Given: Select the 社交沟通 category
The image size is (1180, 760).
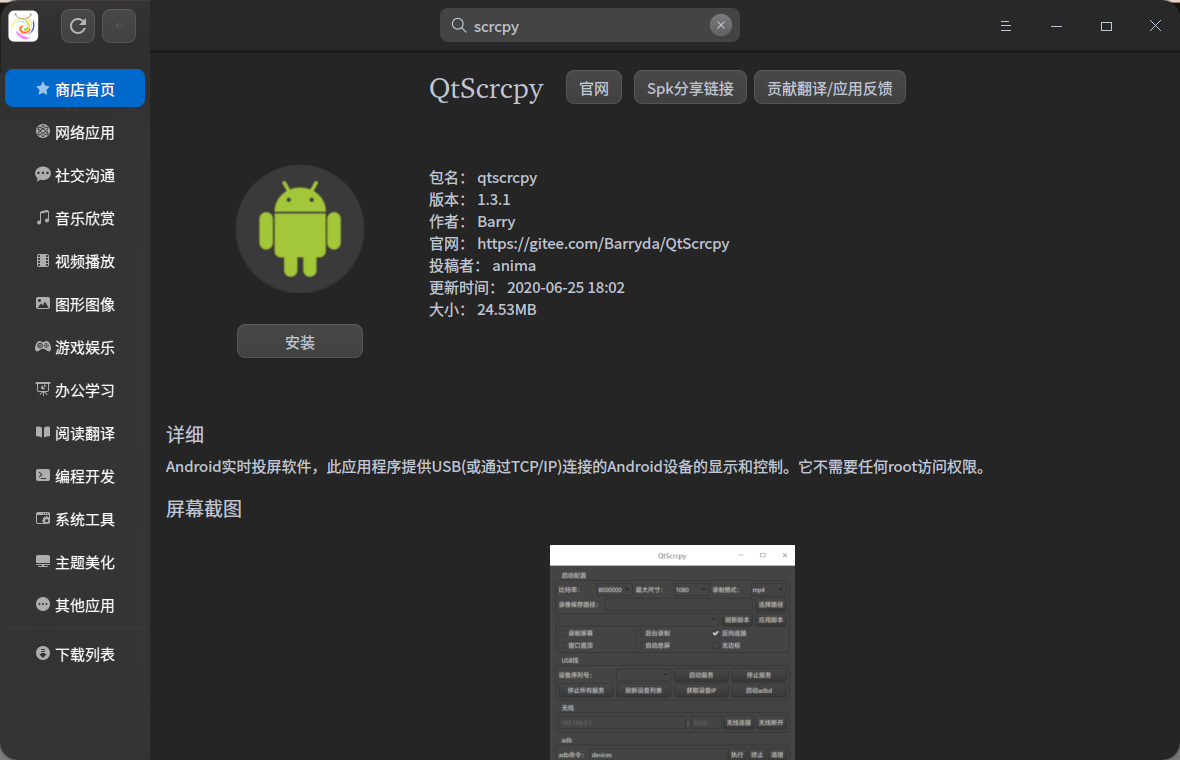Looking at the screenshot, I should [x=75, y=175].
